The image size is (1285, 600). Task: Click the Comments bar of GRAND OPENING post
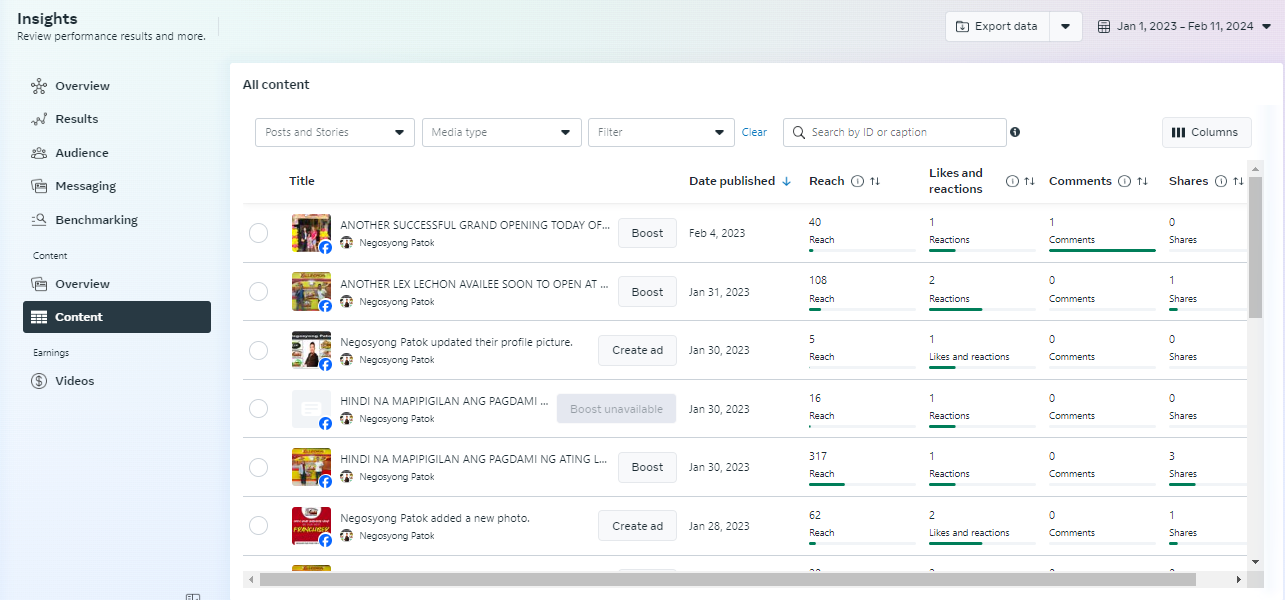1102,250
